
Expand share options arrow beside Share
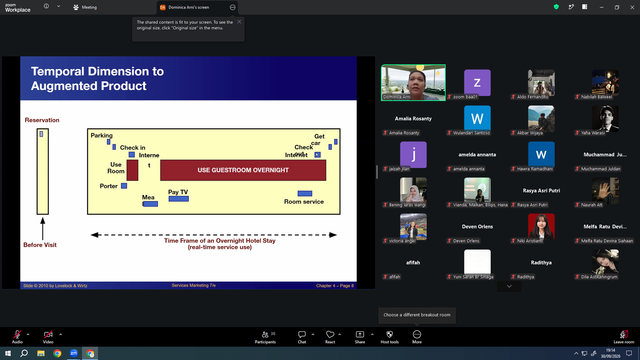tap(372, 334)
